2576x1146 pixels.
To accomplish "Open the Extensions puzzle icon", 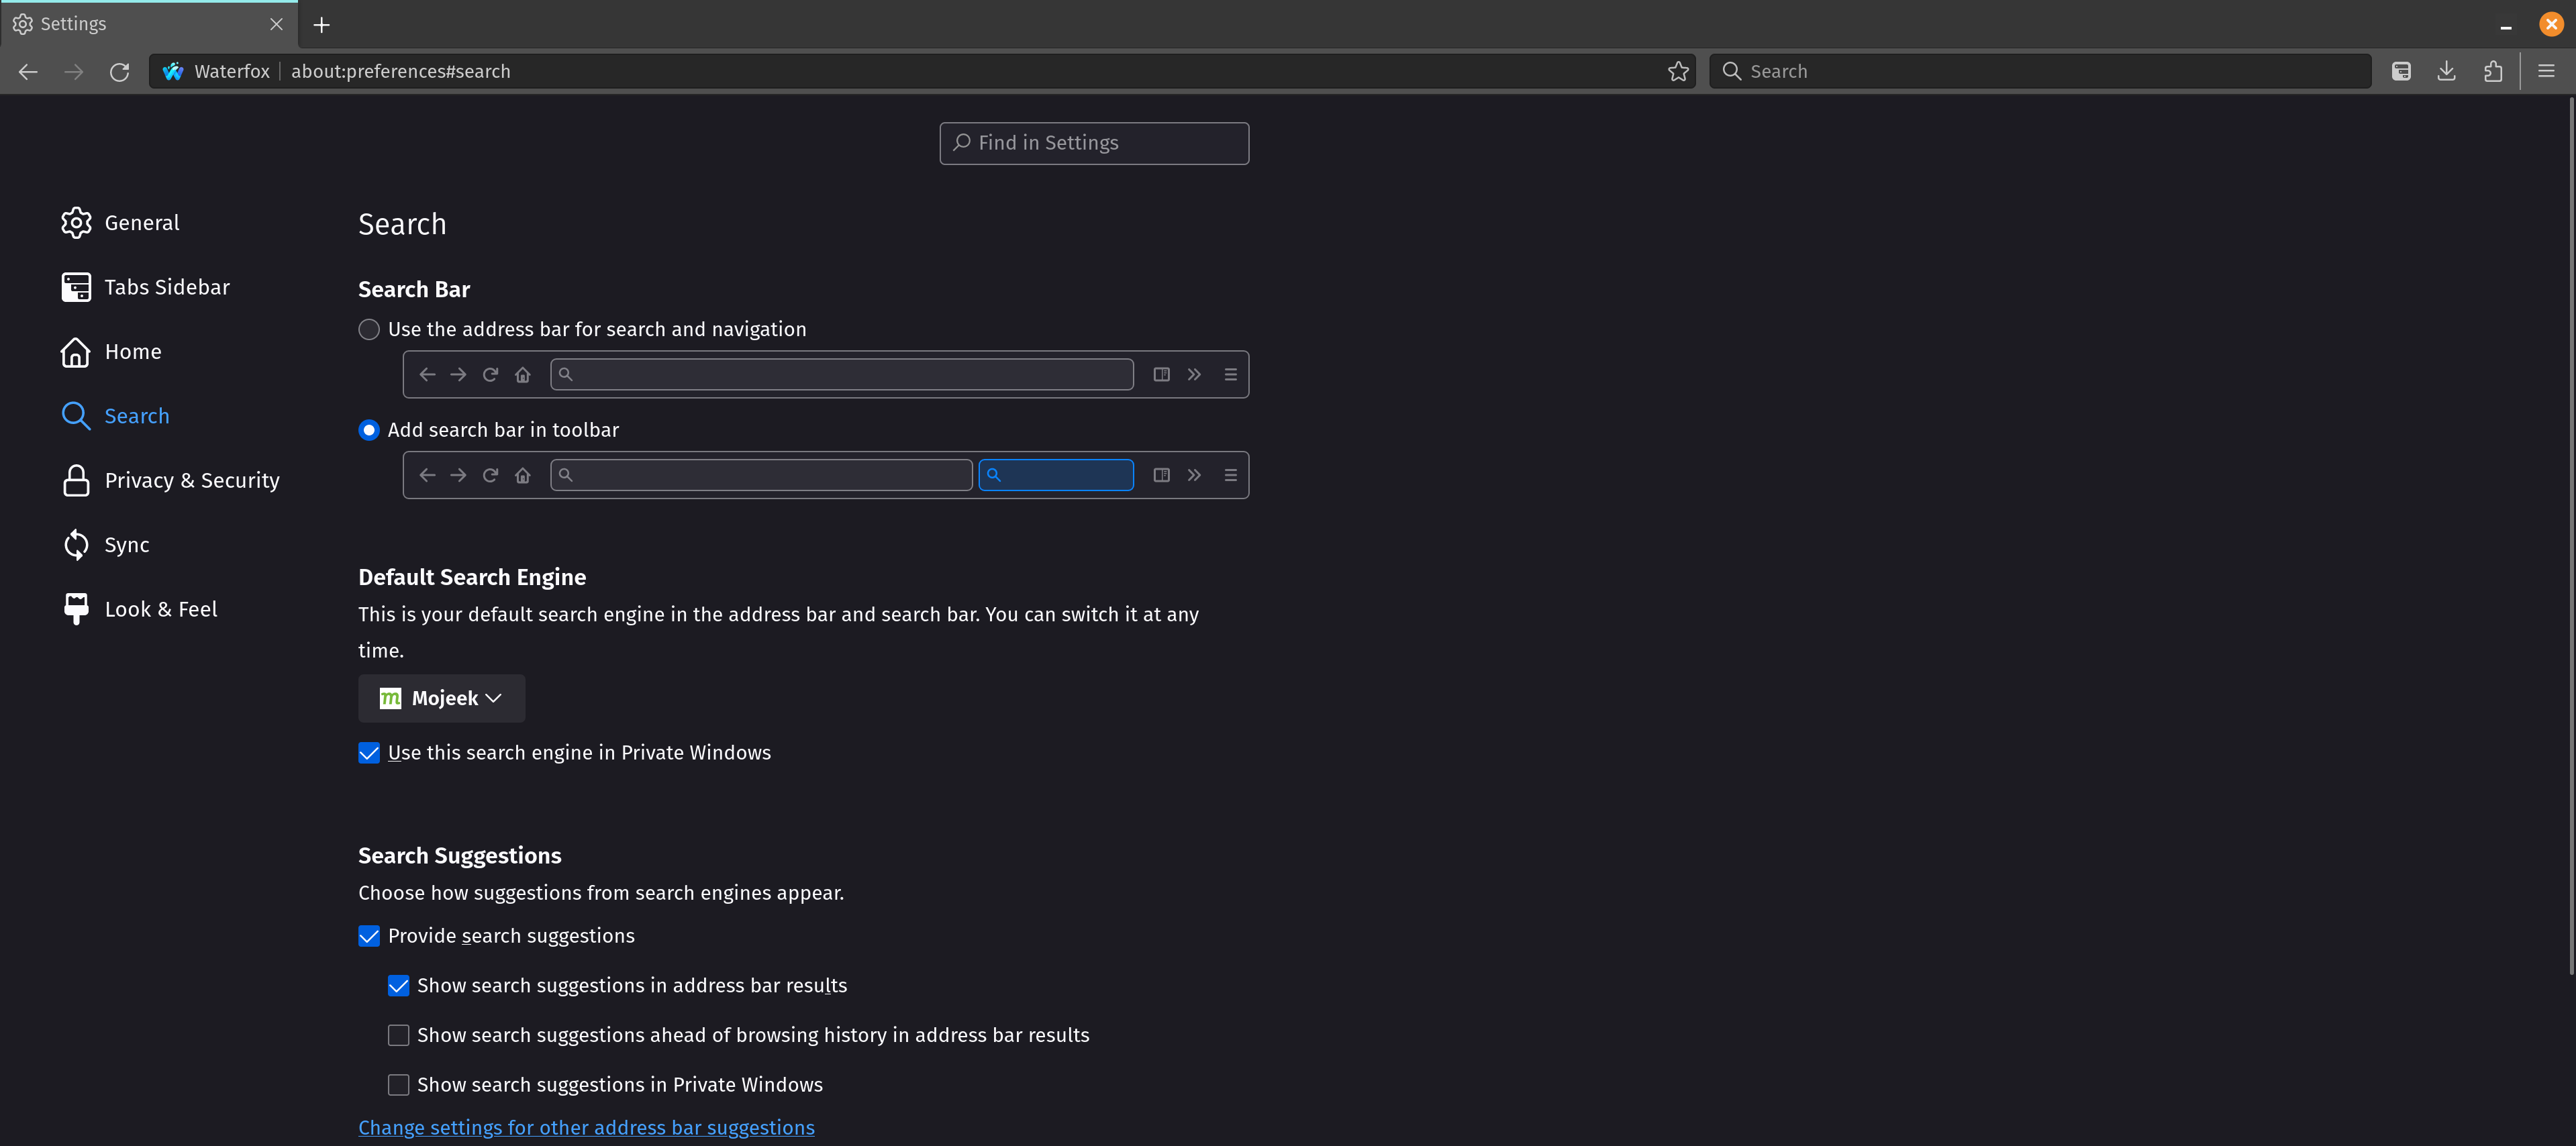I will 2493,71.
